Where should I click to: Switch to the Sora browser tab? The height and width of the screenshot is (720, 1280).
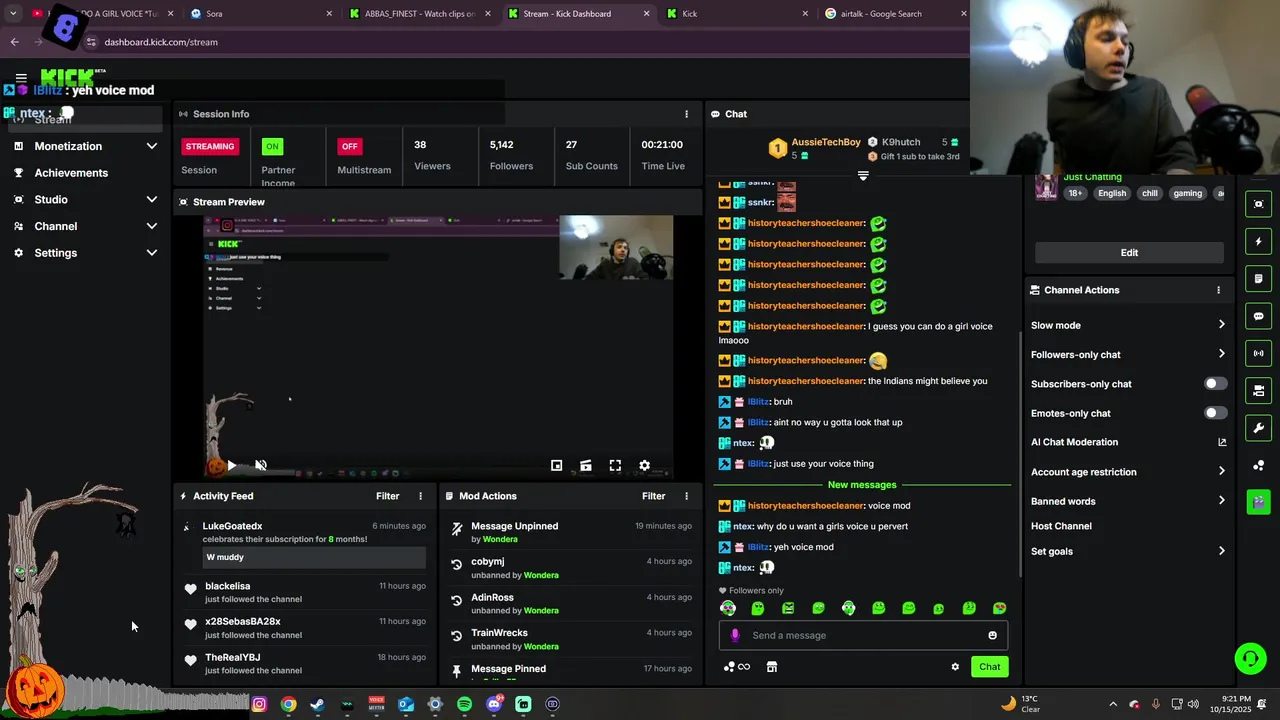(x=260, y=14)
